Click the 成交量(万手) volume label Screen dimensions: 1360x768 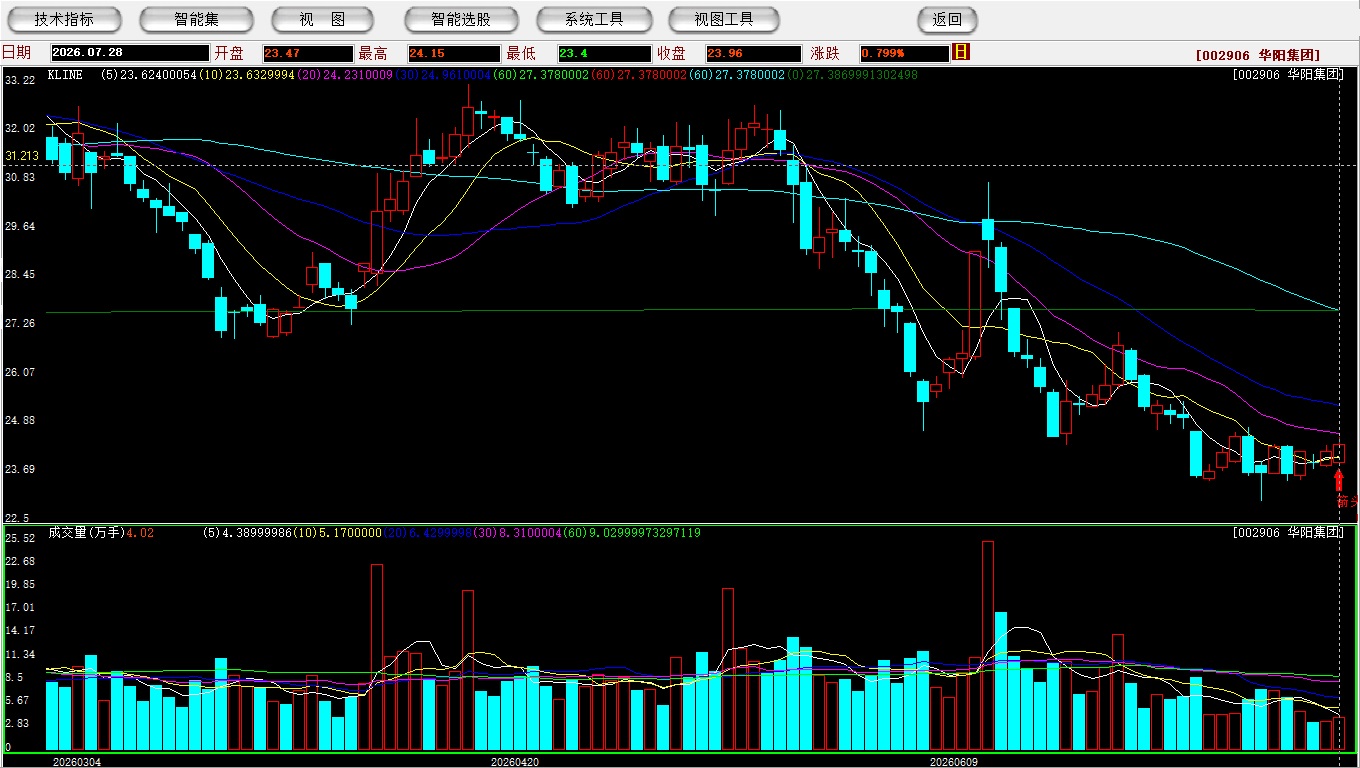(x=86, y=533)
